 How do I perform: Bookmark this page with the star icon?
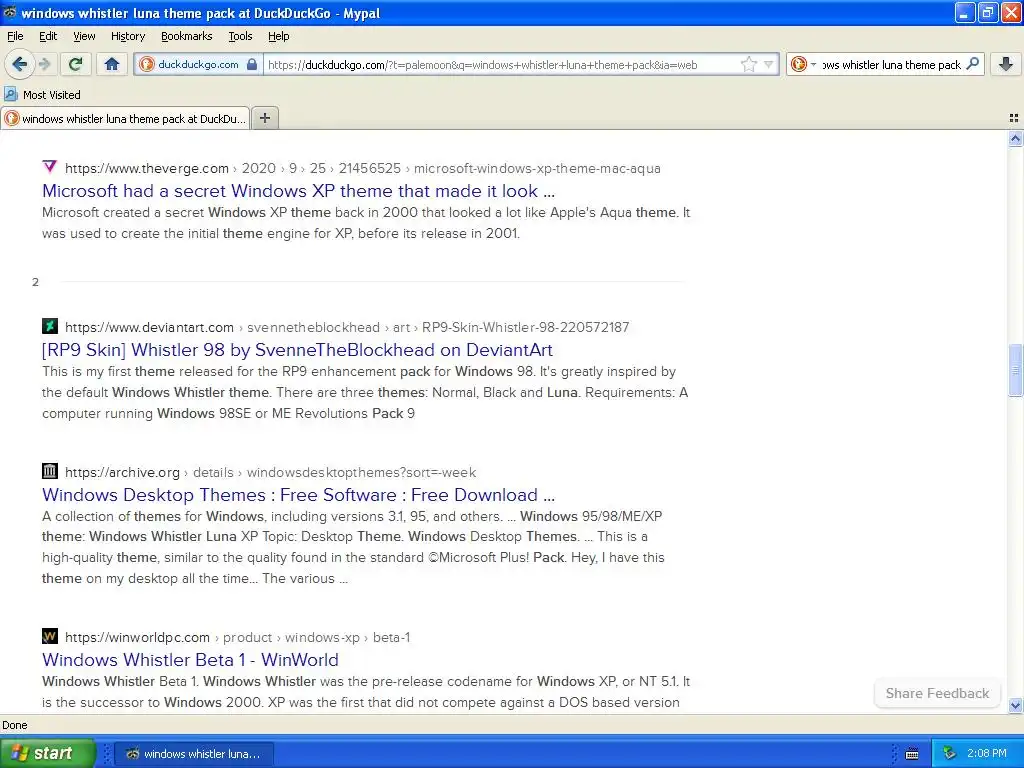[748, 64]
